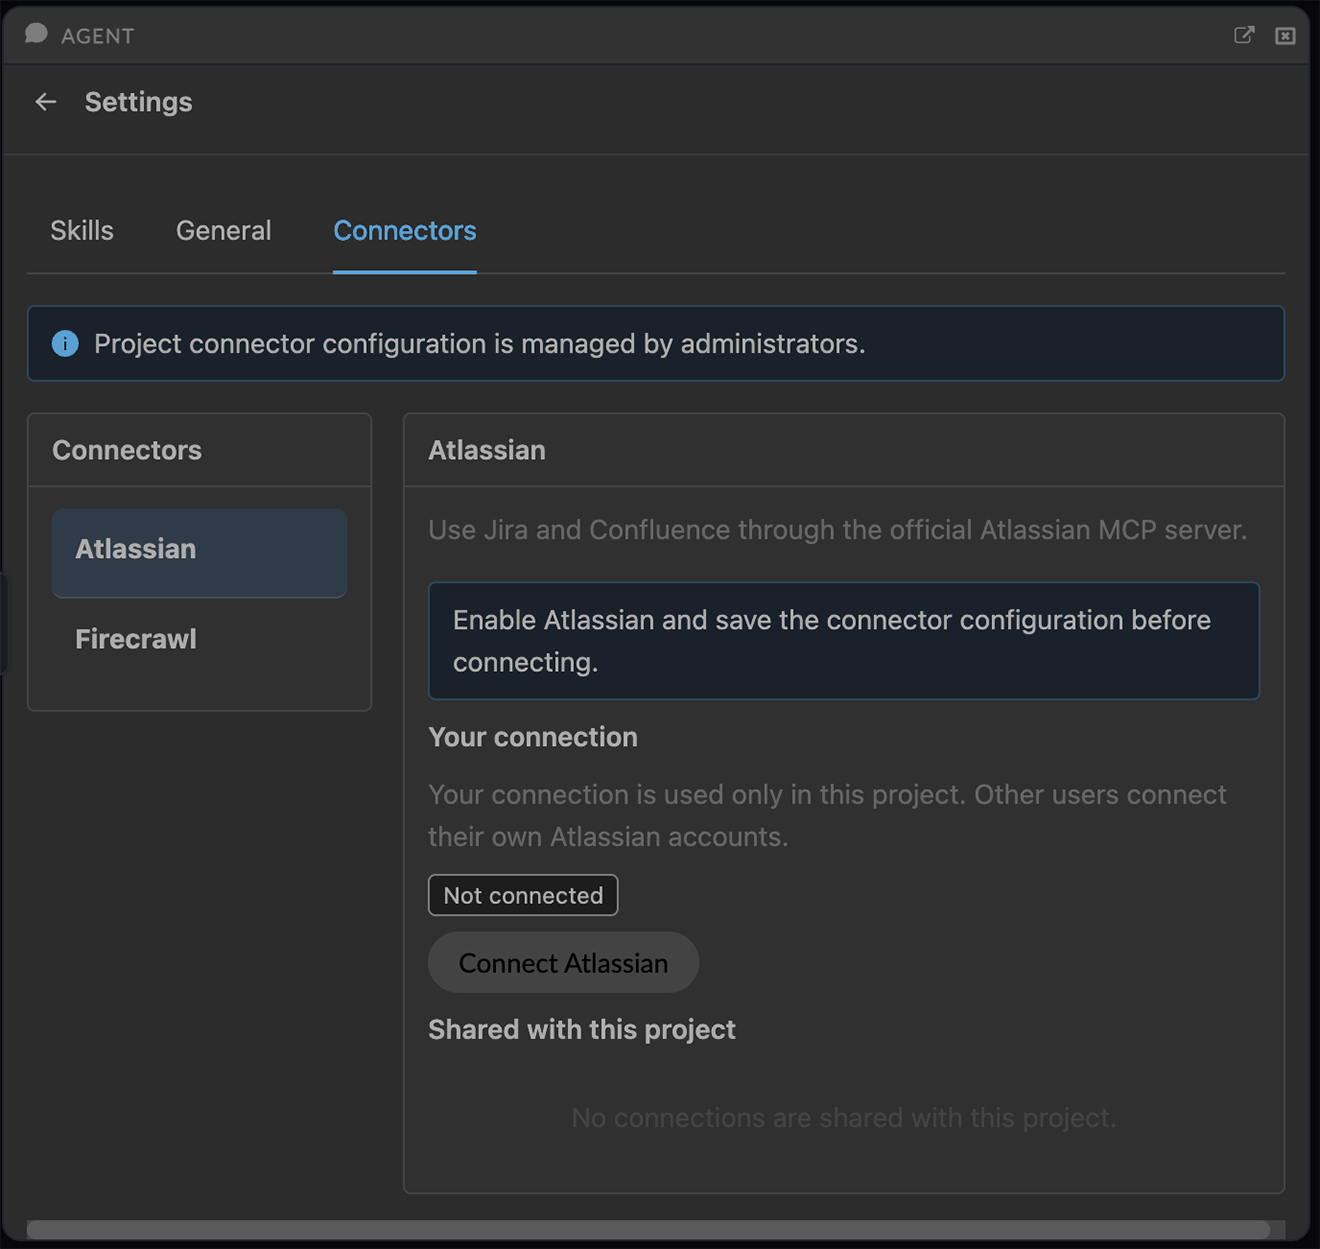The height and width of the screenshot is (1249, 1320).
Task: Click the info icon in the admin notice
Action: coord(65,344)
